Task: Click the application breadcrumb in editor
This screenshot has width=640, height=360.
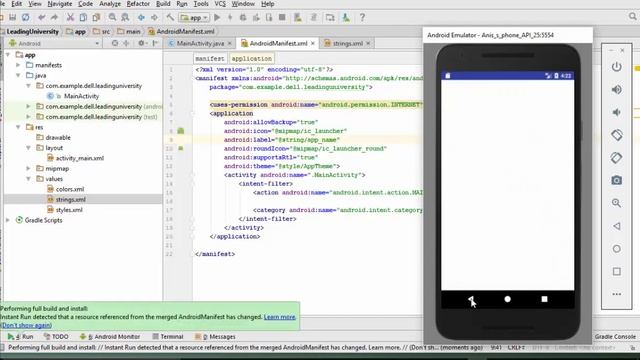Action: [251, 59]
